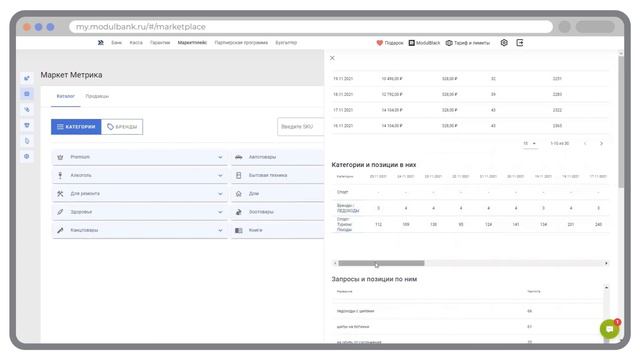The image size is (640, 360).
Task: Click the horizontal scrollbar left arrow
Action: coord(335,263)
